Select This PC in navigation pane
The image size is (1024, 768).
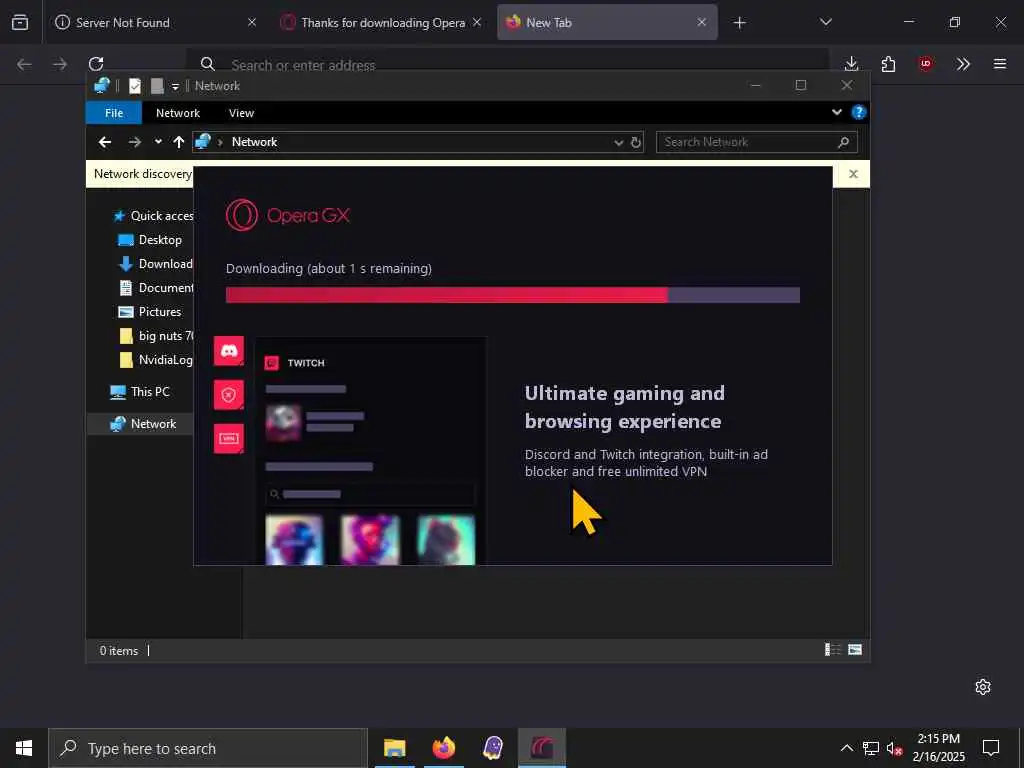coord(140,392)
